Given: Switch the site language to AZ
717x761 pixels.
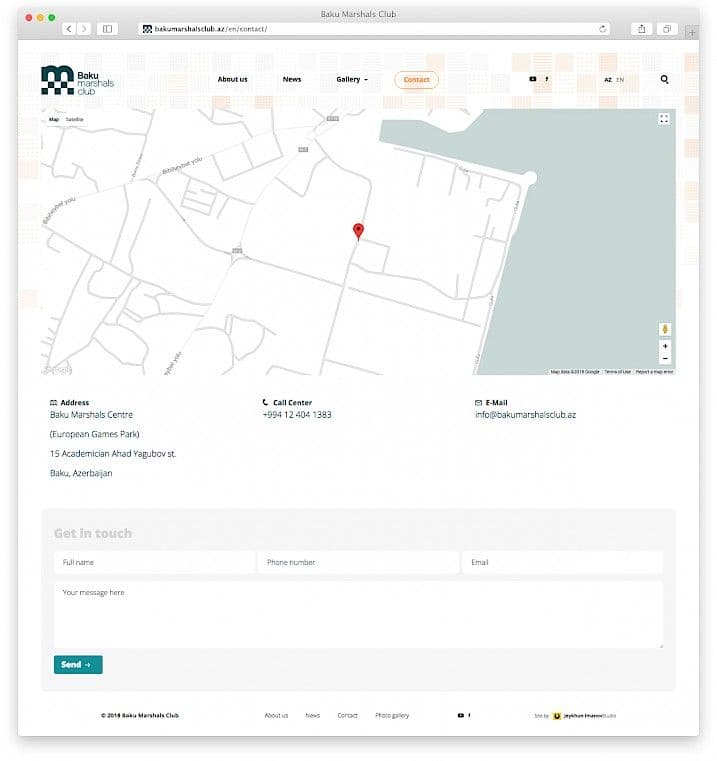Looking at the screenshot, I should [x=607, y=79].
